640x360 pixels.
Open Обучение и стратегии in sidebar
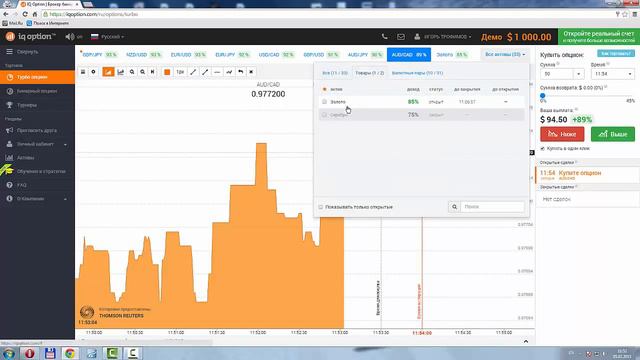point(37,171)
